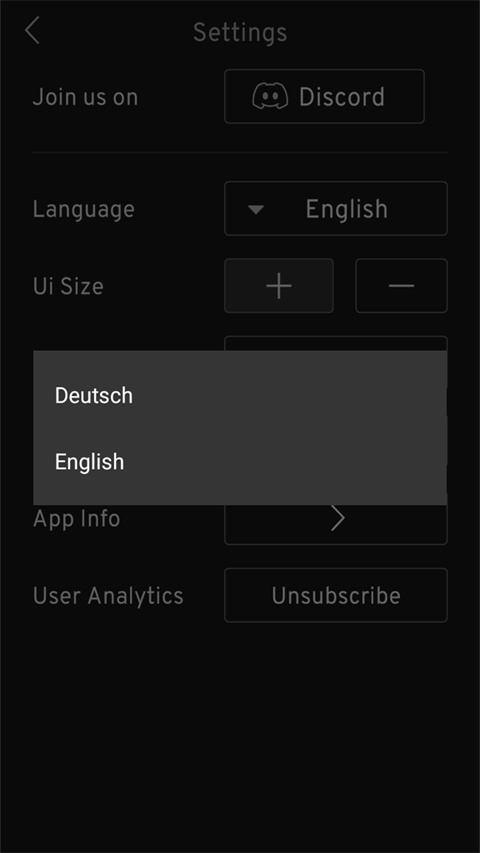Click the Discord text on the button
The height and width of the screenshot is (853, 480).
coord(342,97)
